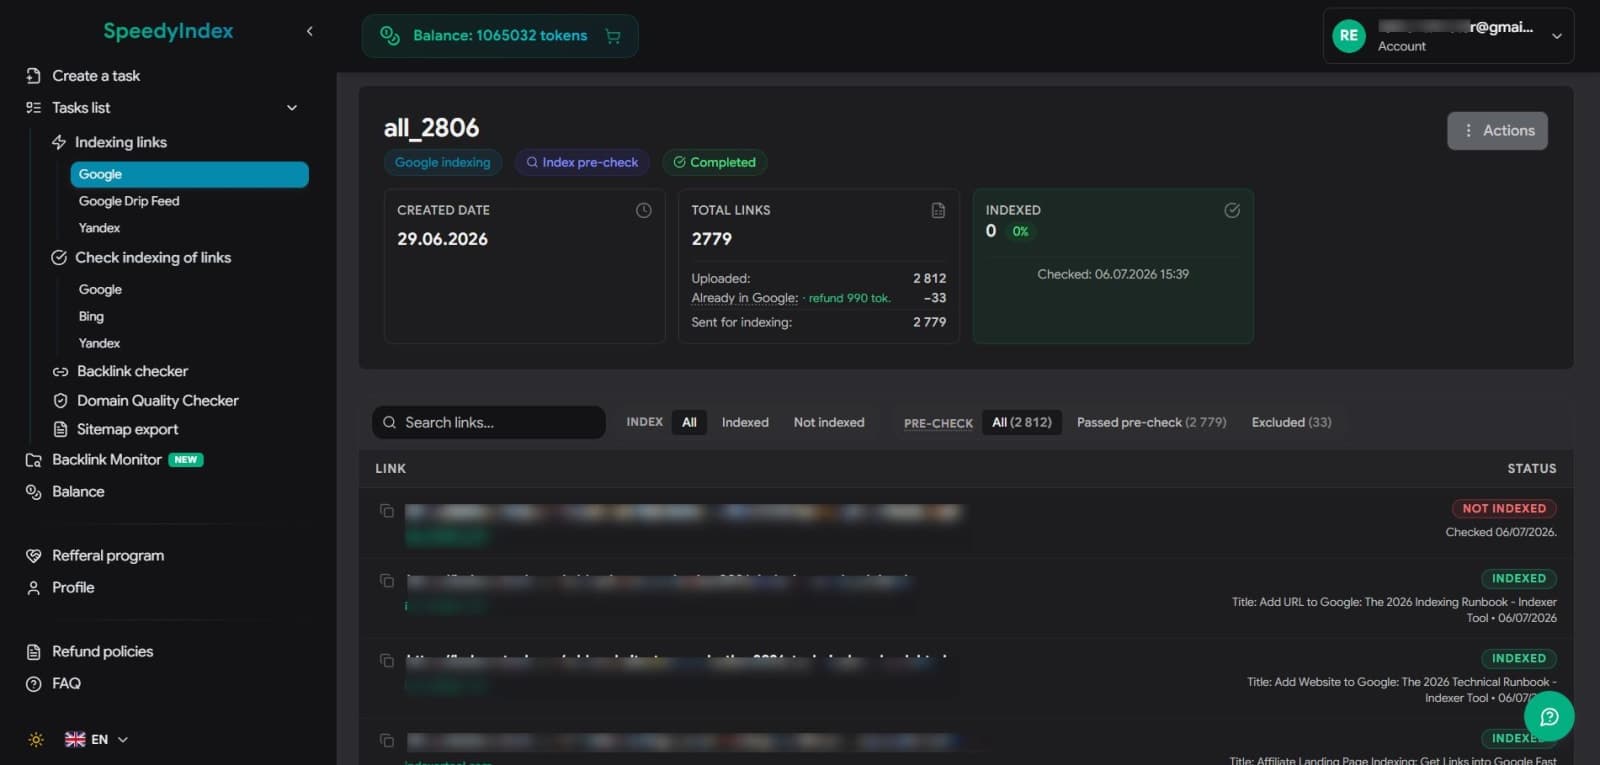Collapse the sidebar with the chevron arrow
Image resolution: width=1600 pixels, height=765 pixels.
[309, 31]
